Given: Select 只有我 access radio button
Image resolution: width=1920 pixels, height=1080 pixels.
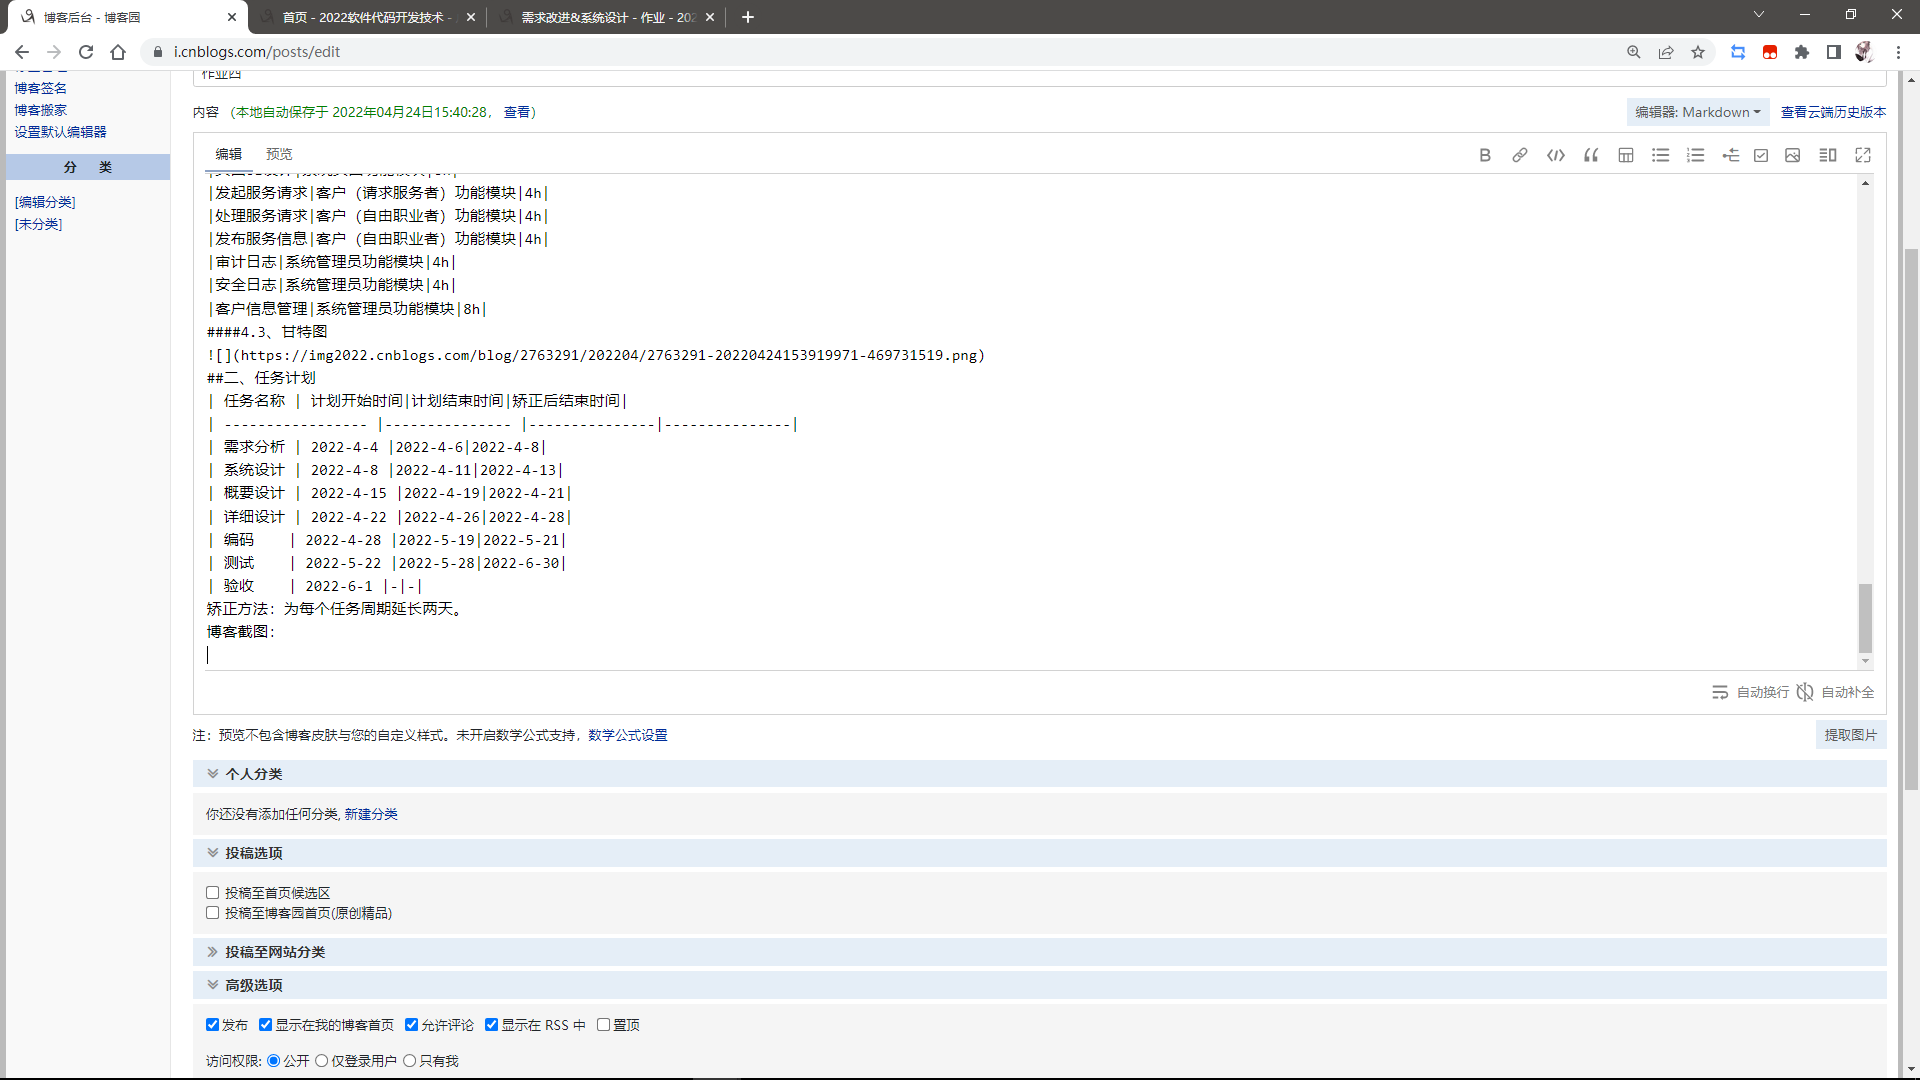Looking at the screenshot, I should click(409, 1061).
